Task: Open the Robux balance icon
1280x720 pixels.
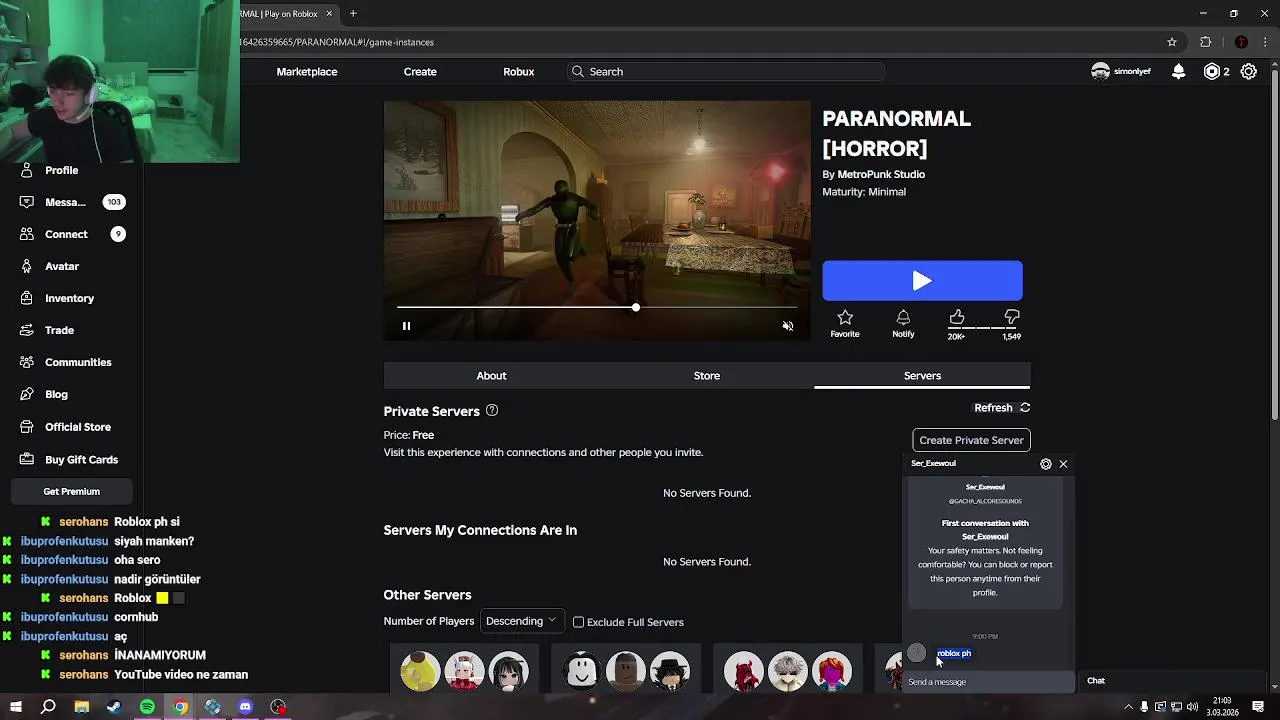Action: click(x=1212, y=71)
